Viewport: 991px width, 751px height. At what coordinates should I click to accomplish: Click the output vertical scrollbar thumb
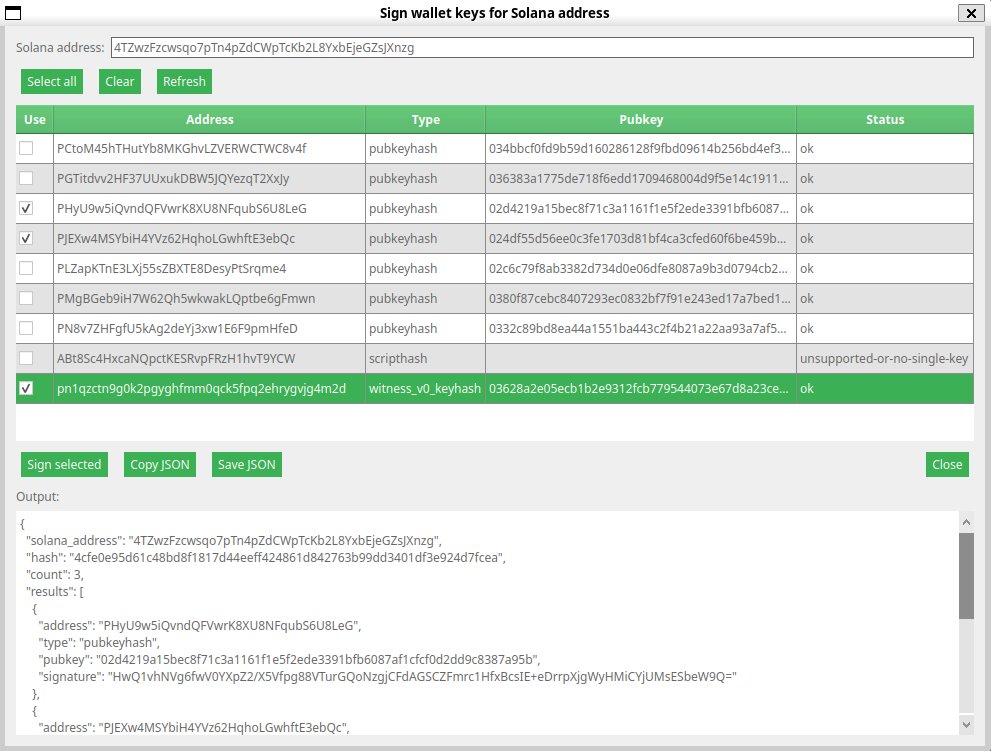[x=966, y=576]
